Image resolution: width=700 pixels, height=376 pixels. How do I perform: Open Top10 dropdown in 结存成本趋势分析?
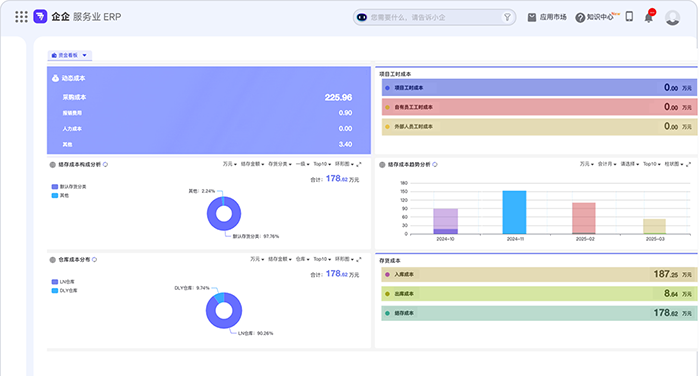[651, 164]
